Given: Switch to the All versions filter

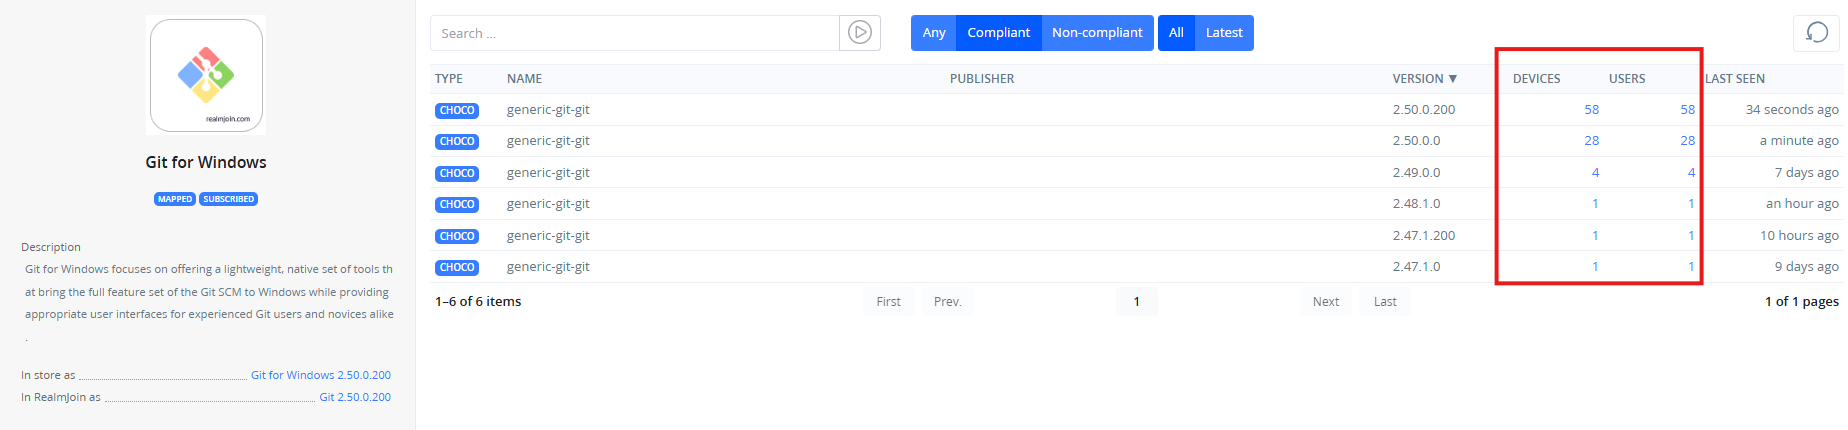Looking at the screenshot, I should pyautogui.click(x=1176, y=33).
